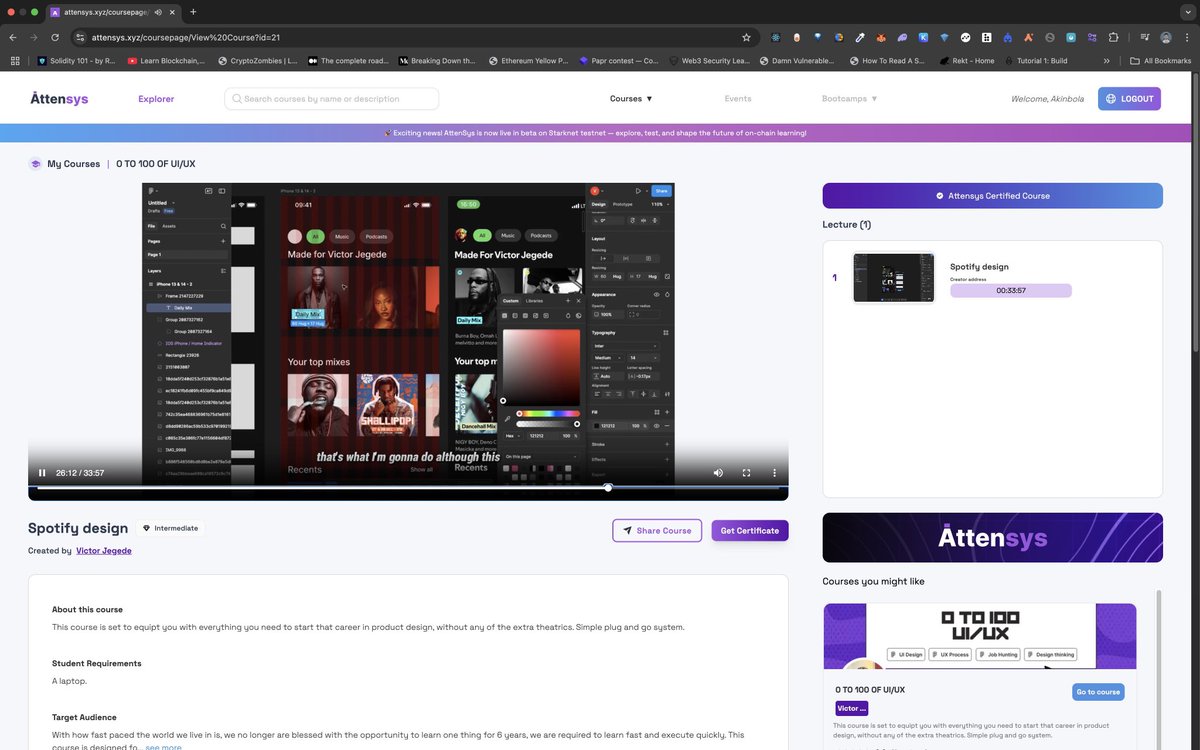Close the attensys.xyz browser tab
Viewport: 1200px width, 750px height.
click(x=172, y=12)
